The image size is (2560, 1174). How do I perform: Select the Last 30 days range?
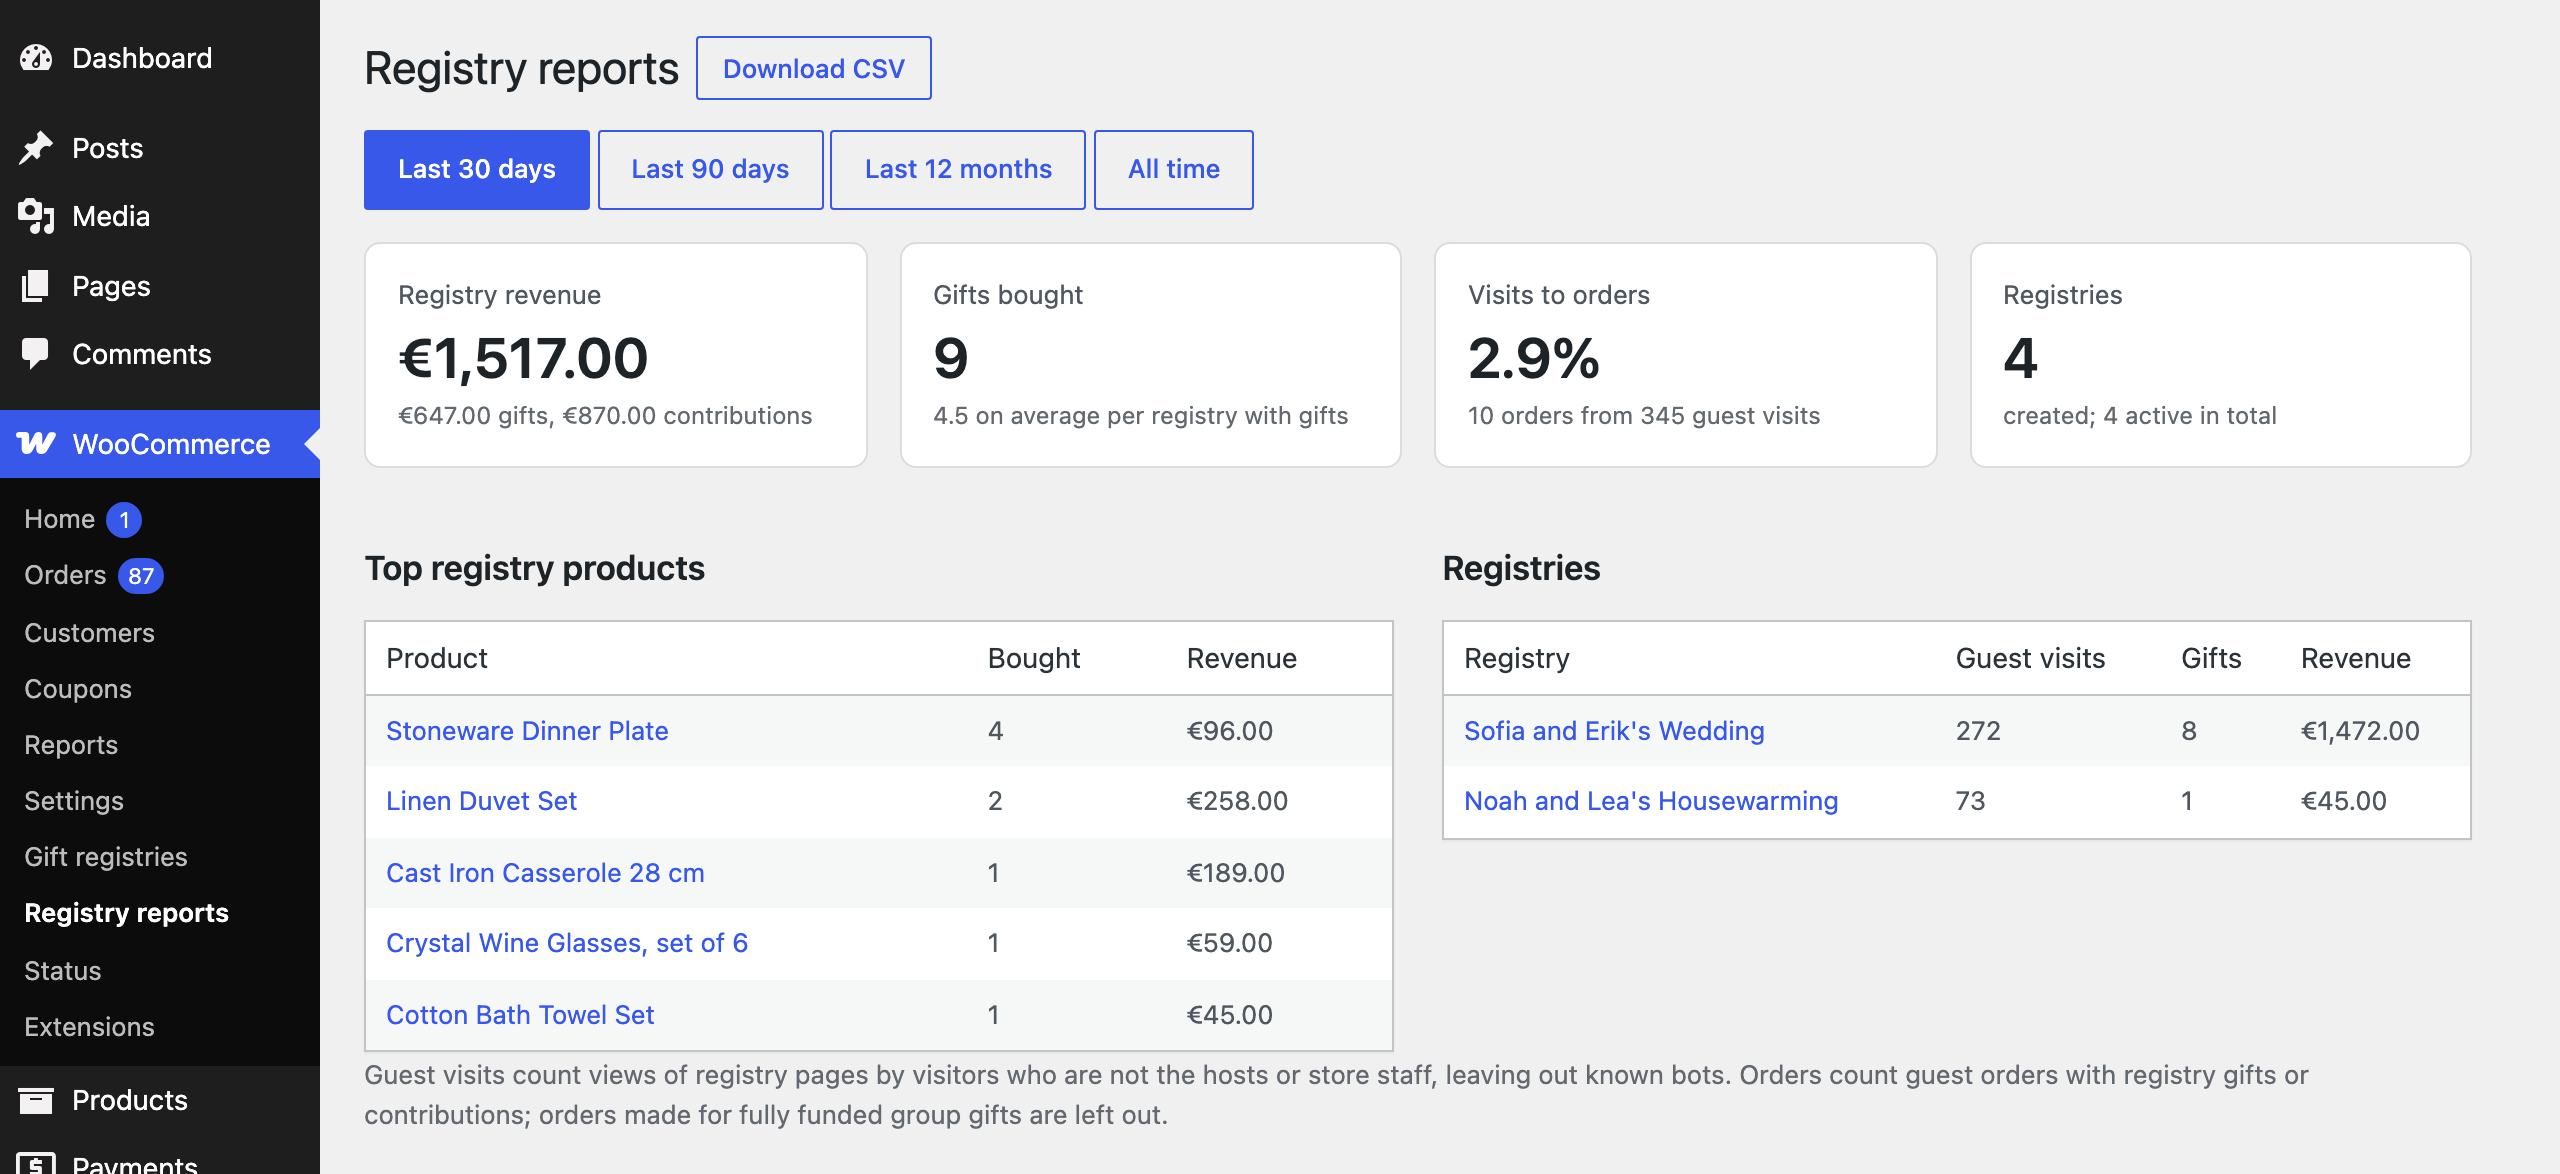(x=477, y=170)
